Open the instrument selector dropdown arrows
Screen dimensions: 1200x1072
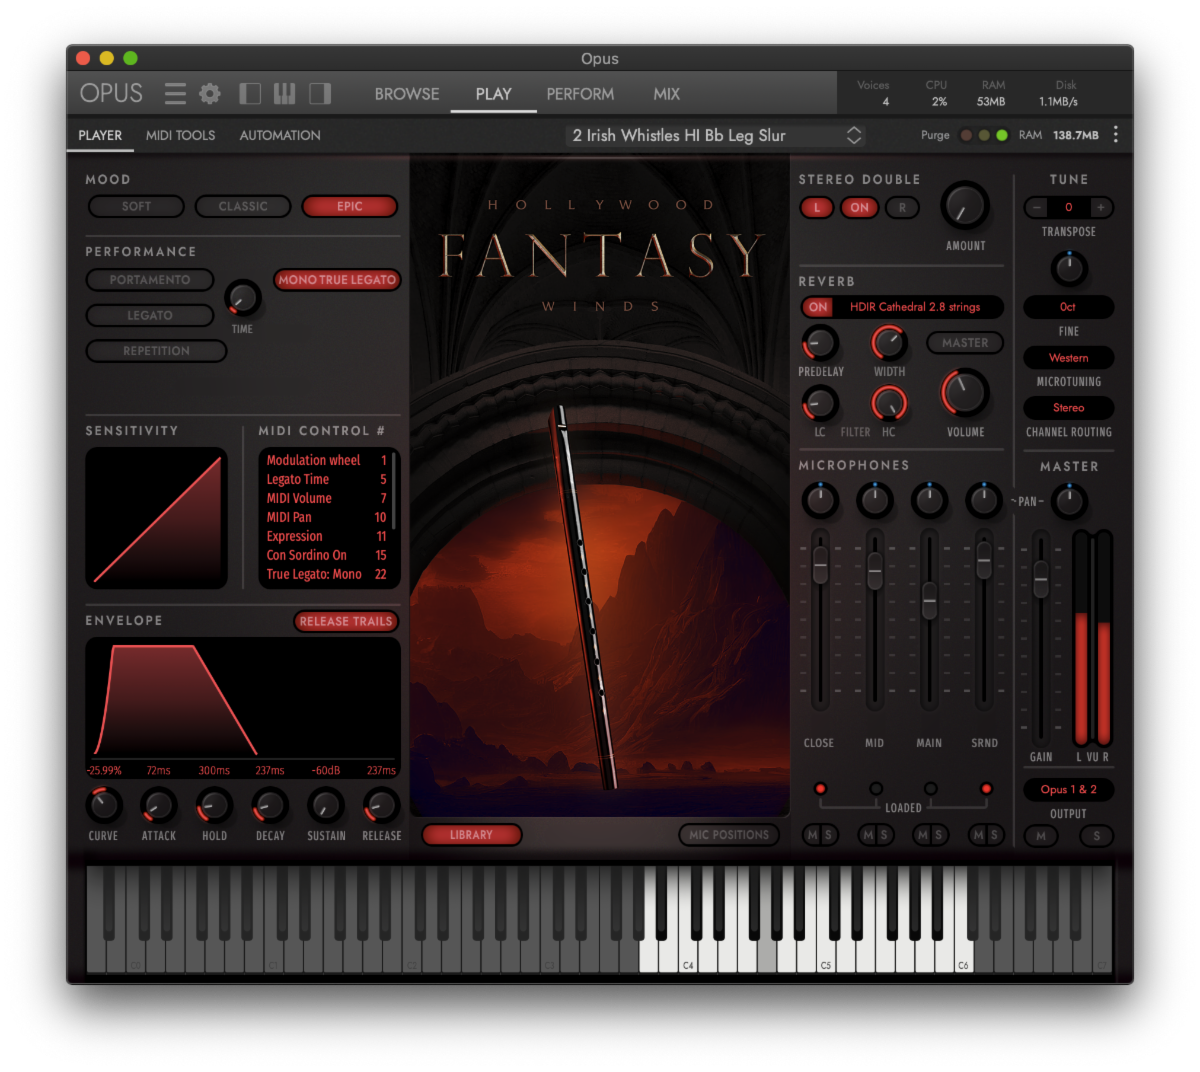tap(854, 135)
